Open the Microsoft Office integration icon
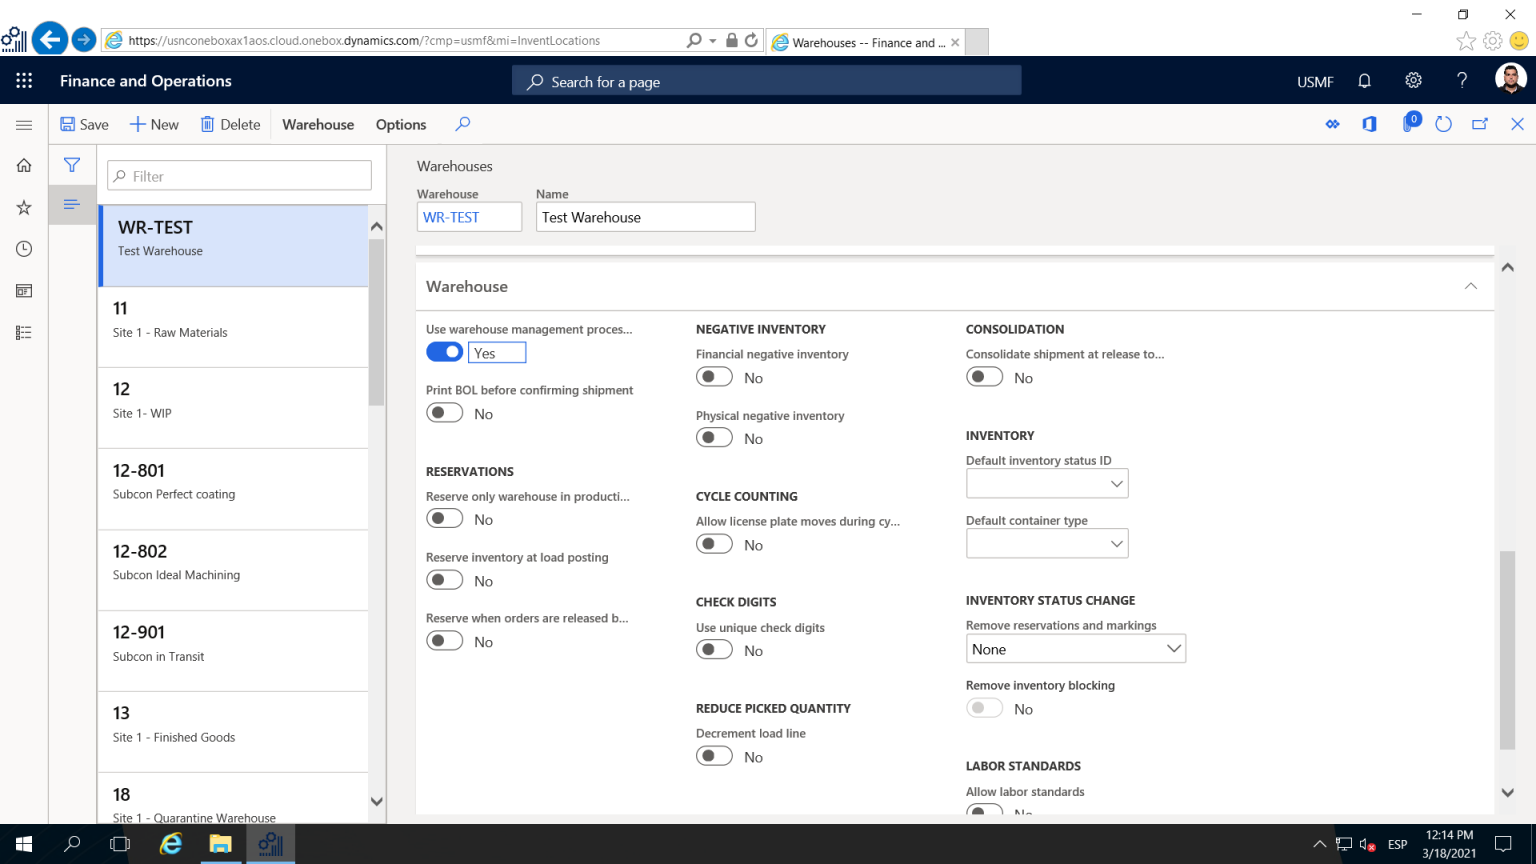Viewport: 1536px width, 864px height. tap(1369, 123)
